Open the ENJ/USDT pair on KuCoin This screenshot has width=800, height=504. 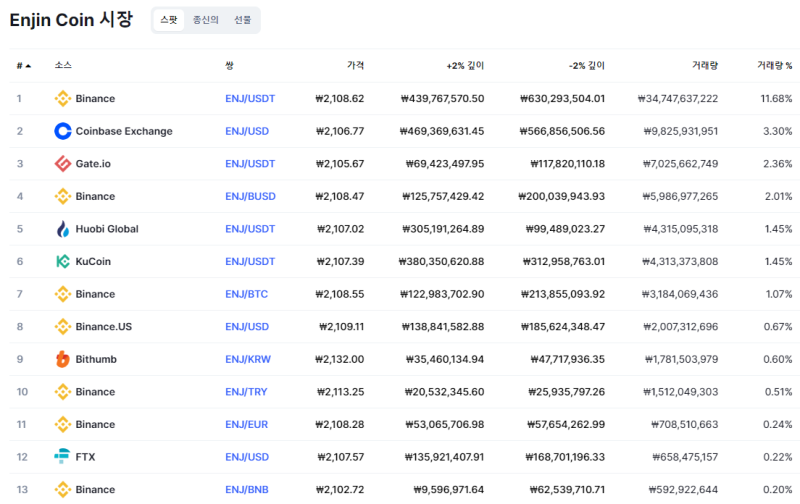(x=250, y=262)
